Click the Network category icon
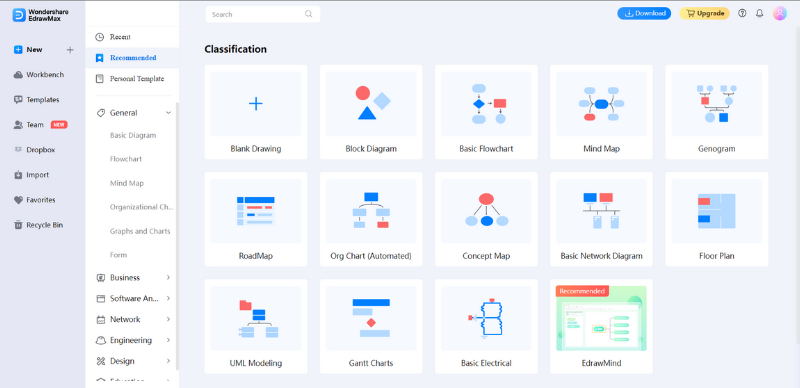 [x=101, y=320]
